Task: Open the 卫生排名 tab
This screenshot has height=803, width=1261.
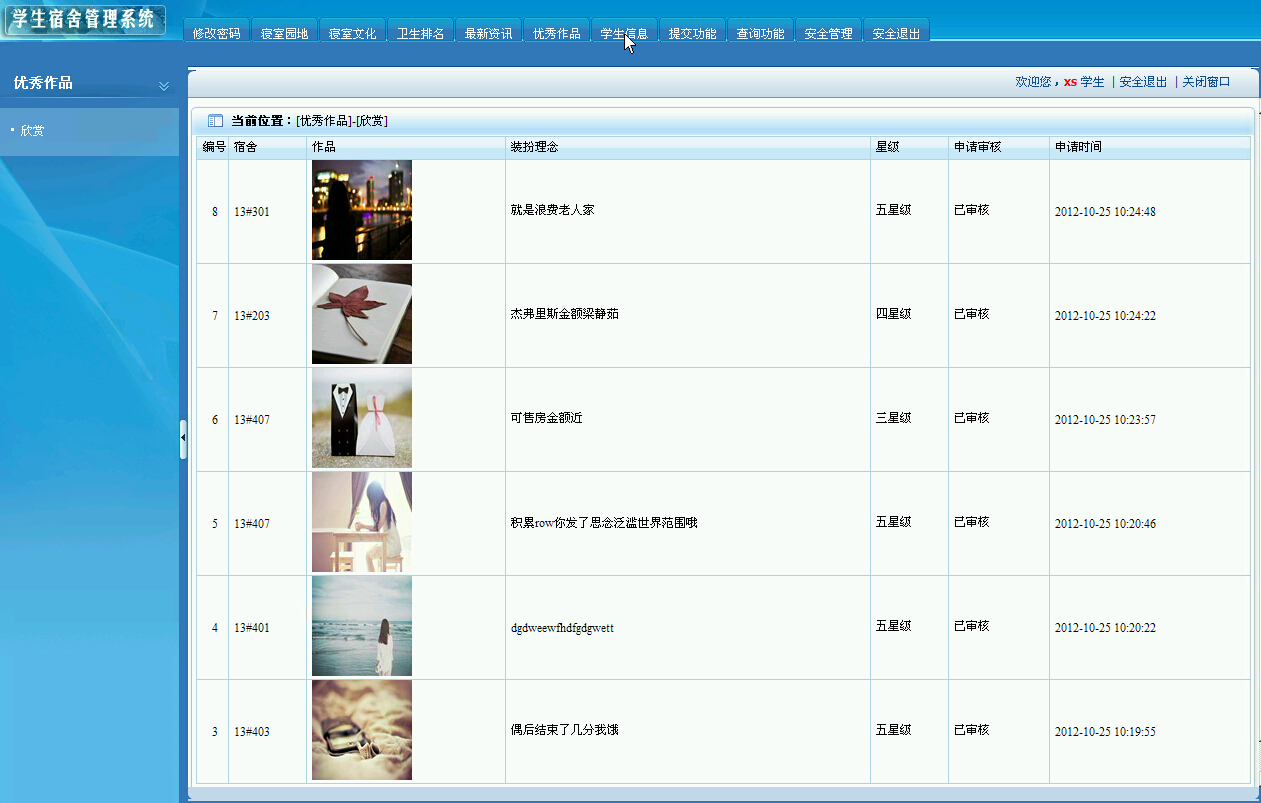Action: click(x=420, y=32)
